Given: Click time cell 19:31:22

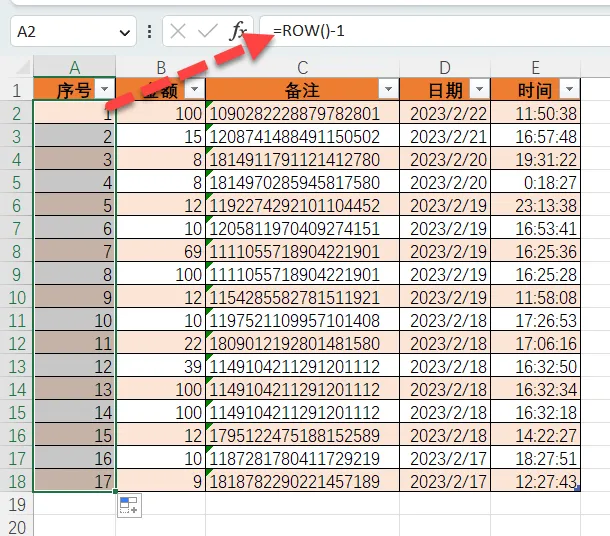Looking at the screenshot, I should (x=536, y=159).
